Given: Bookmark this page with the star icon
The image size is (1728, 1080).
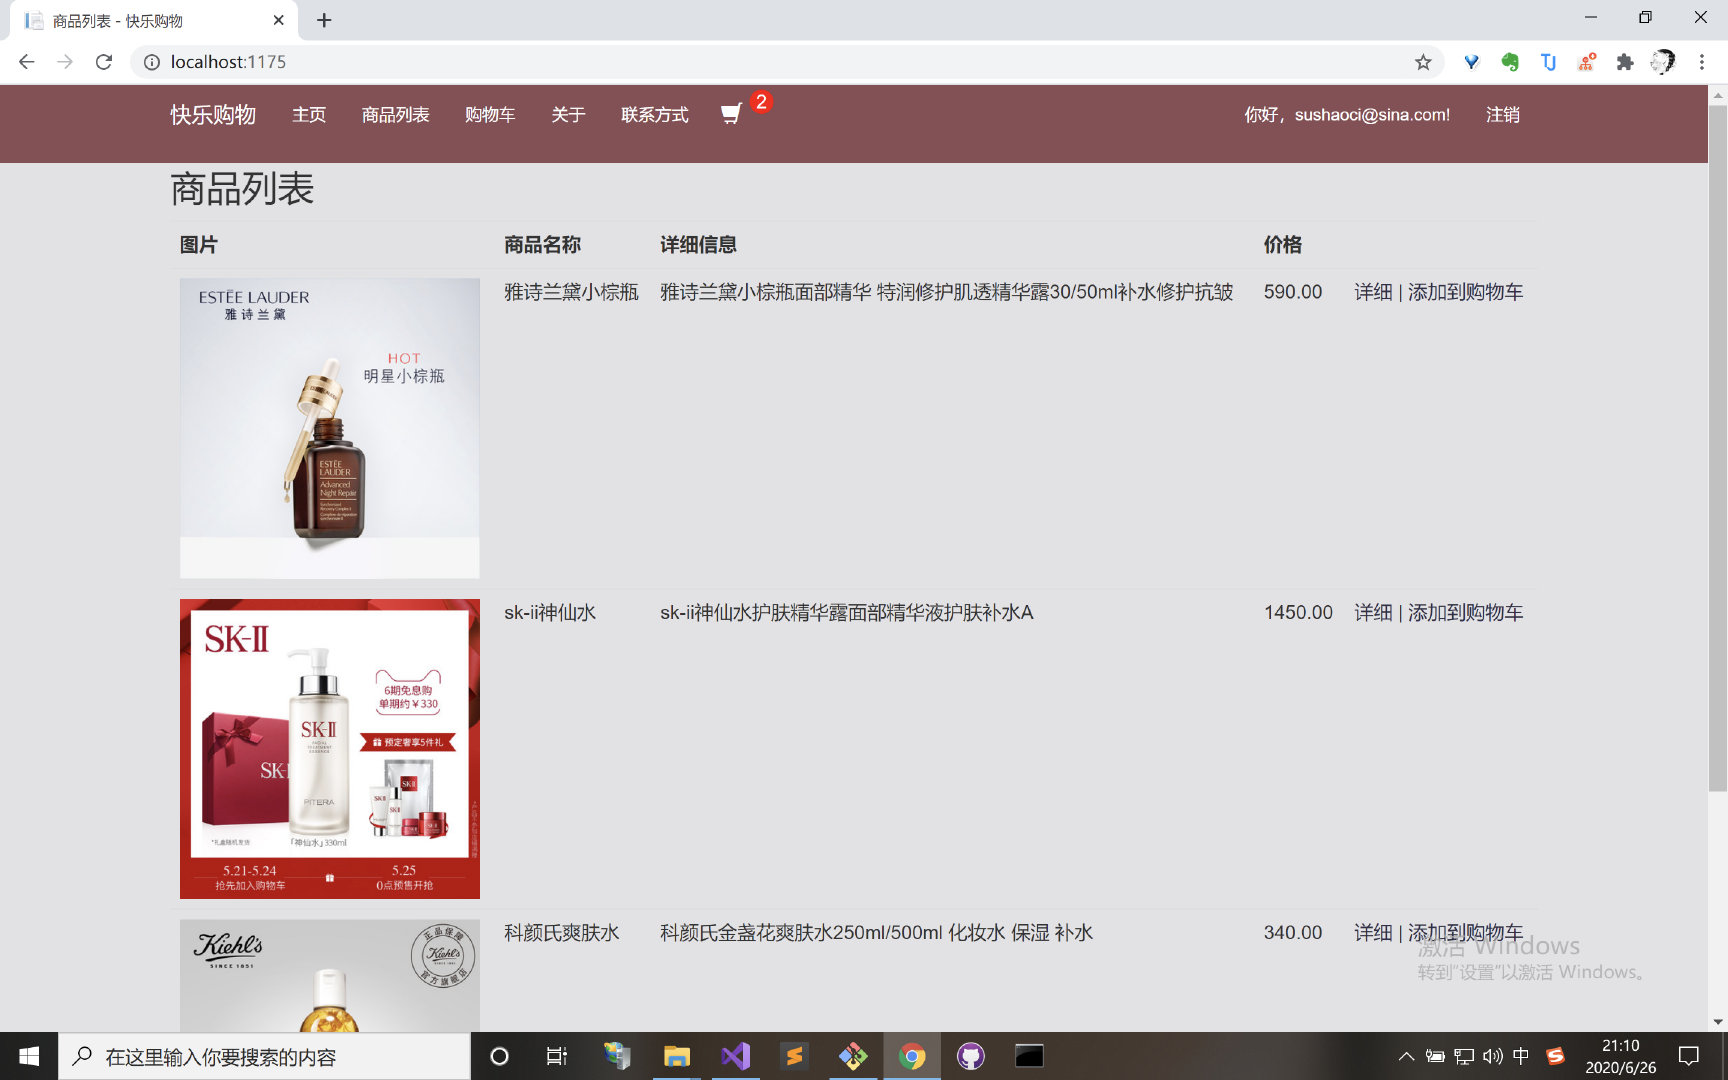Looking at the screenshot, I should pos(1423,62).
